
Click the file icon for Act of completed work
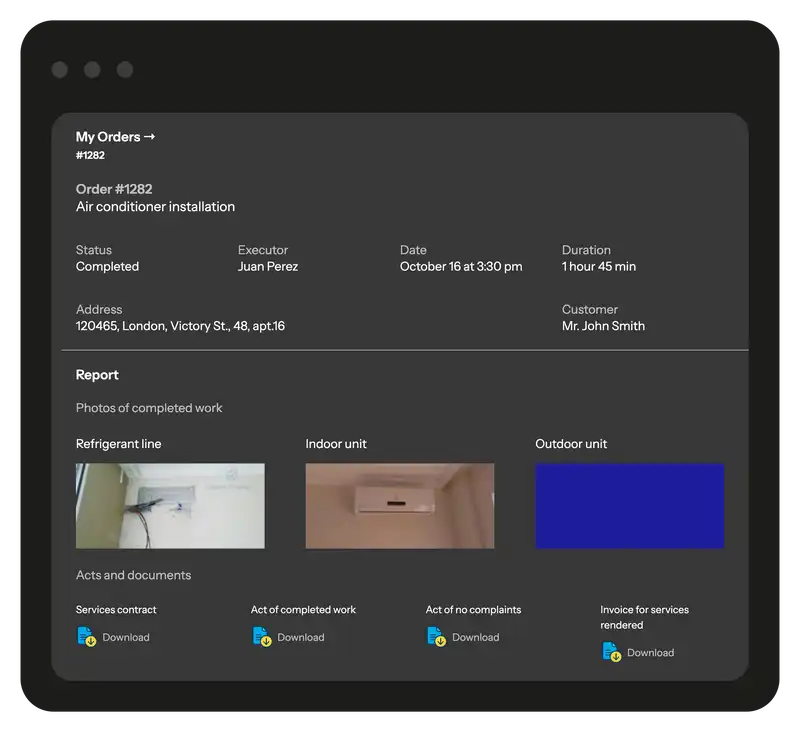262,637
